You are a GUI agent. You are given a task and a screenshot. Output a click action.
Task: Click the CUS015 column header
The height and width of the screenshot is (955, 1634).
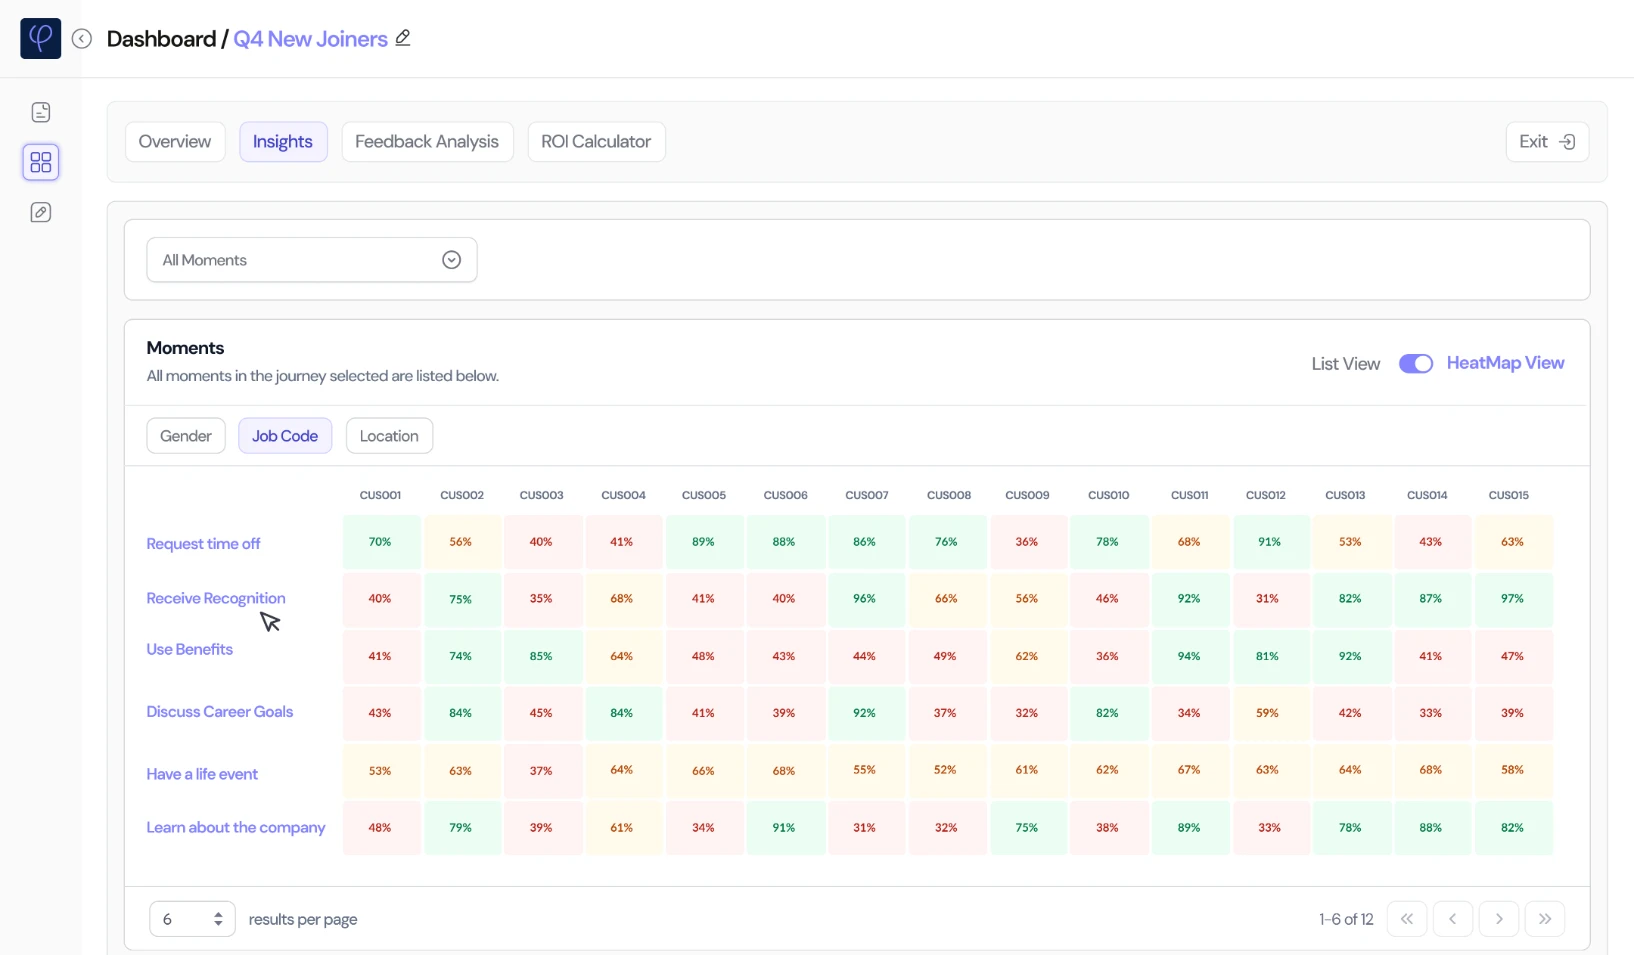click(1508, 495)
